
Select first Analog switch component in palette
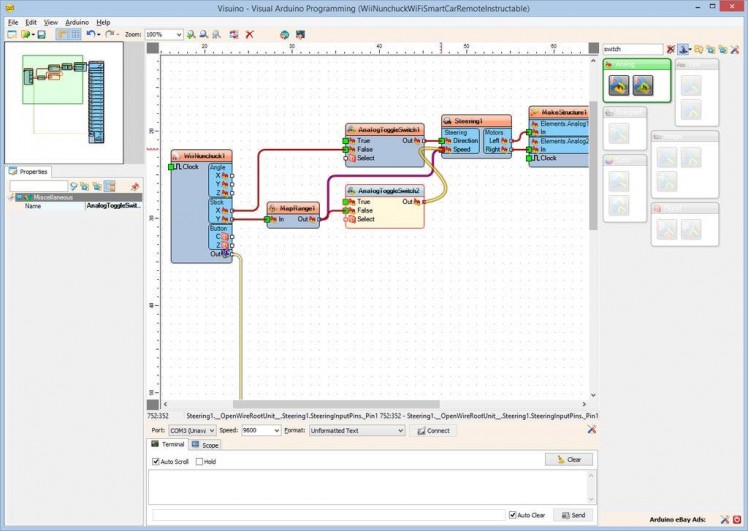click(x=619, y=85)
